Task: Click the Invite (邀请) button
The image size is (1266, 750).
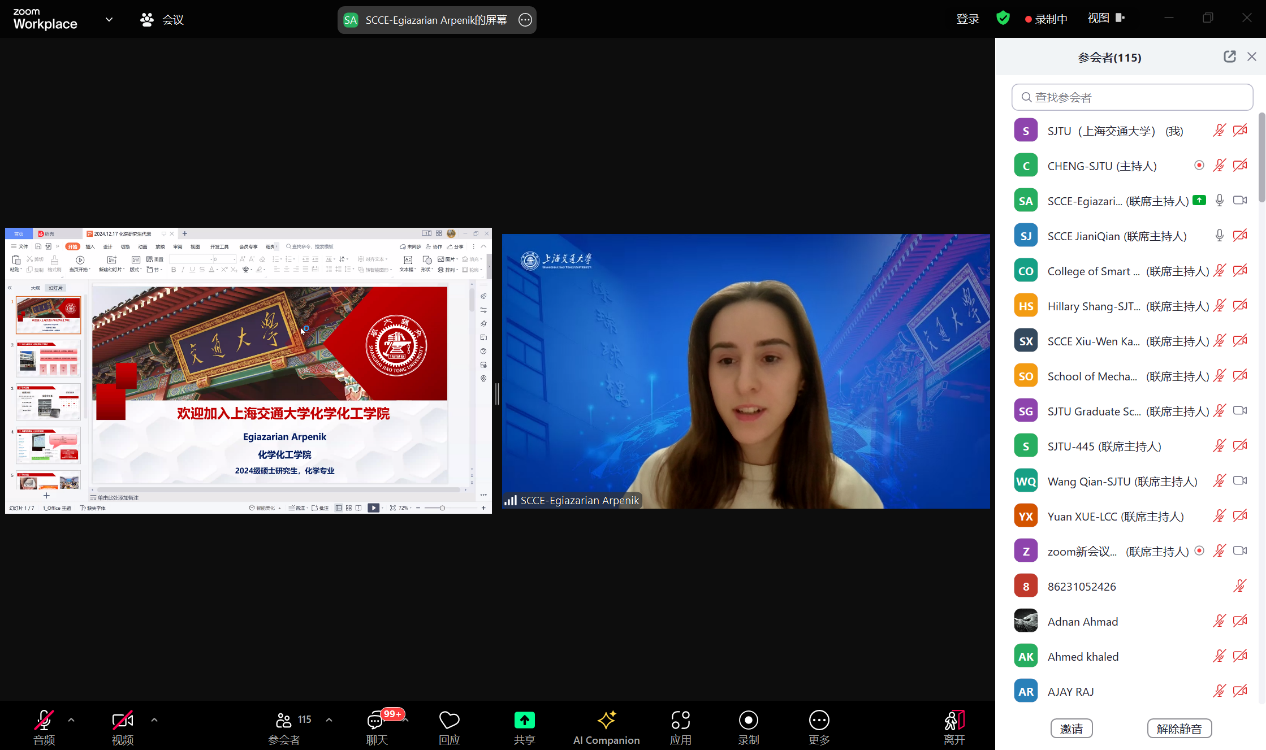Action: (1071, 728)
